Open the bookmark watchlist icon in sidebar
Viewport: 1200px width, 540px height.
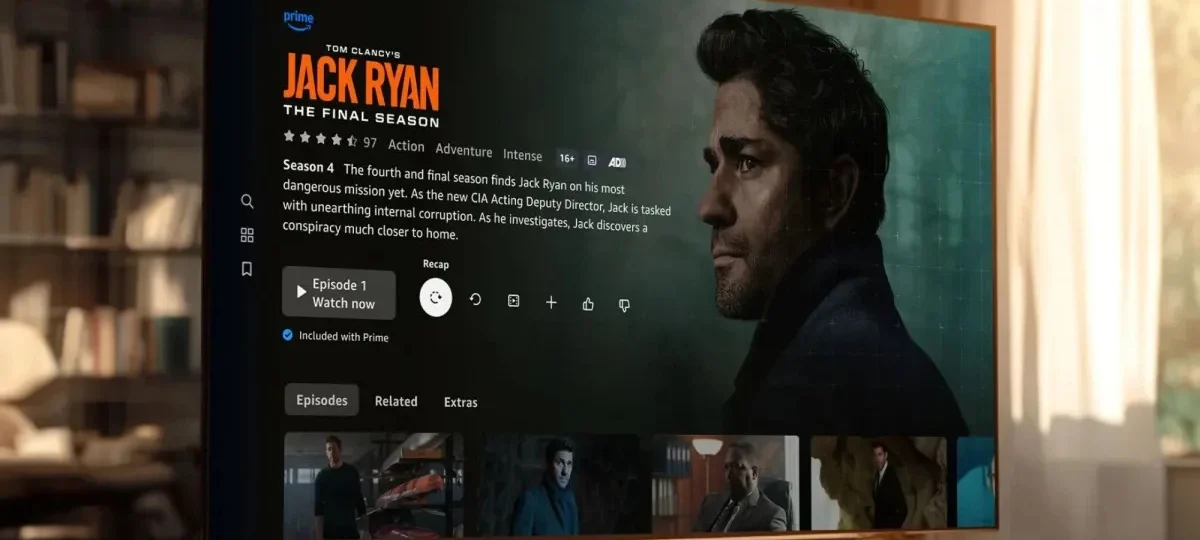(247, 269)
